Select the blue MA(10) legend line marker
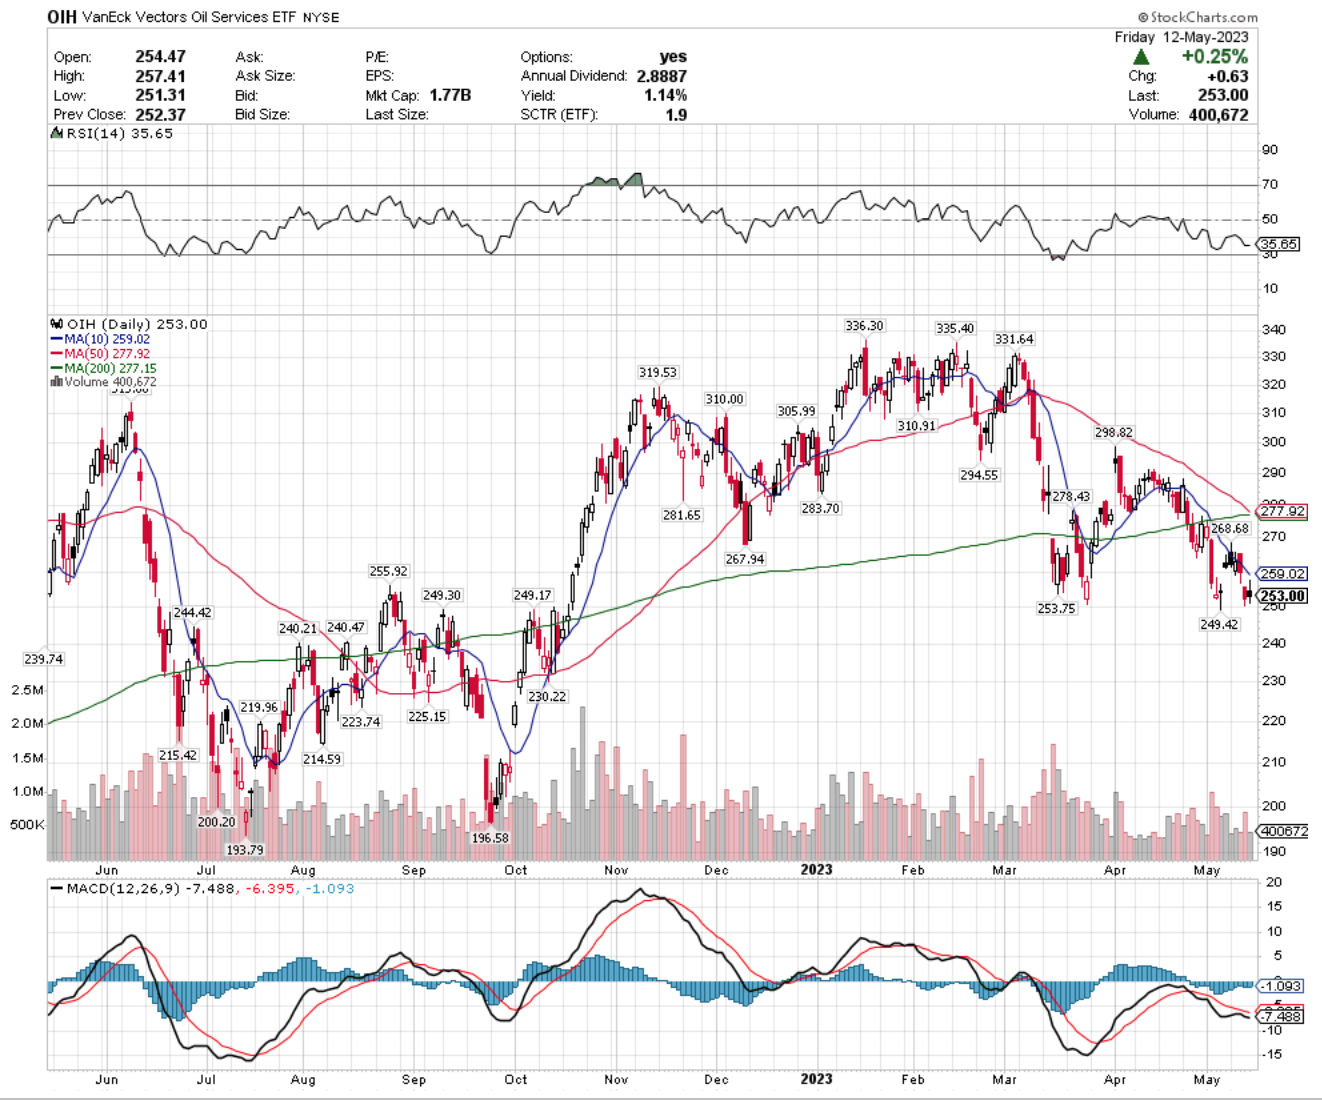Screen dimensions: 1322x1100 click(x=56, y=339)
